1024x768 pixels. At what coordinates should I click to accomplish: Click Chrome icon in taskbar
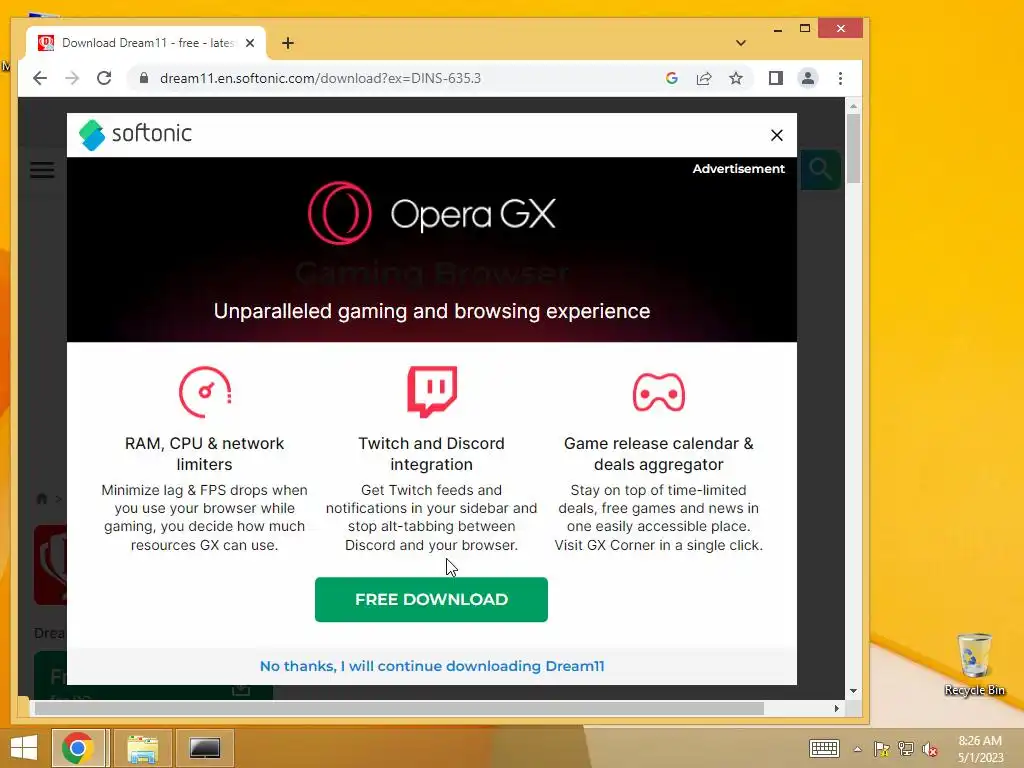[x=78, y=748]
